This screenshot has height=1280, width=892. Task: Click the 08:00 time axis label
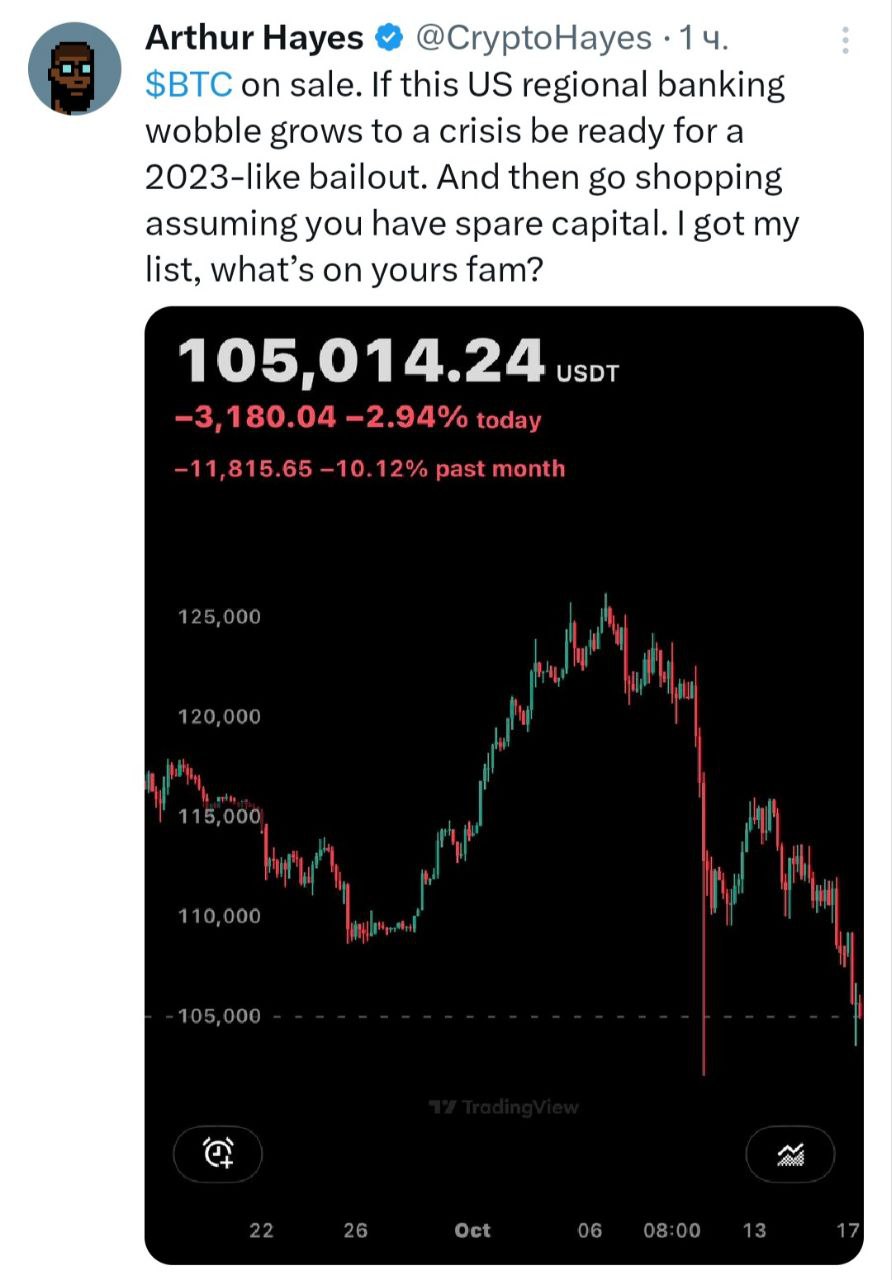click(x=671, y=1231)
